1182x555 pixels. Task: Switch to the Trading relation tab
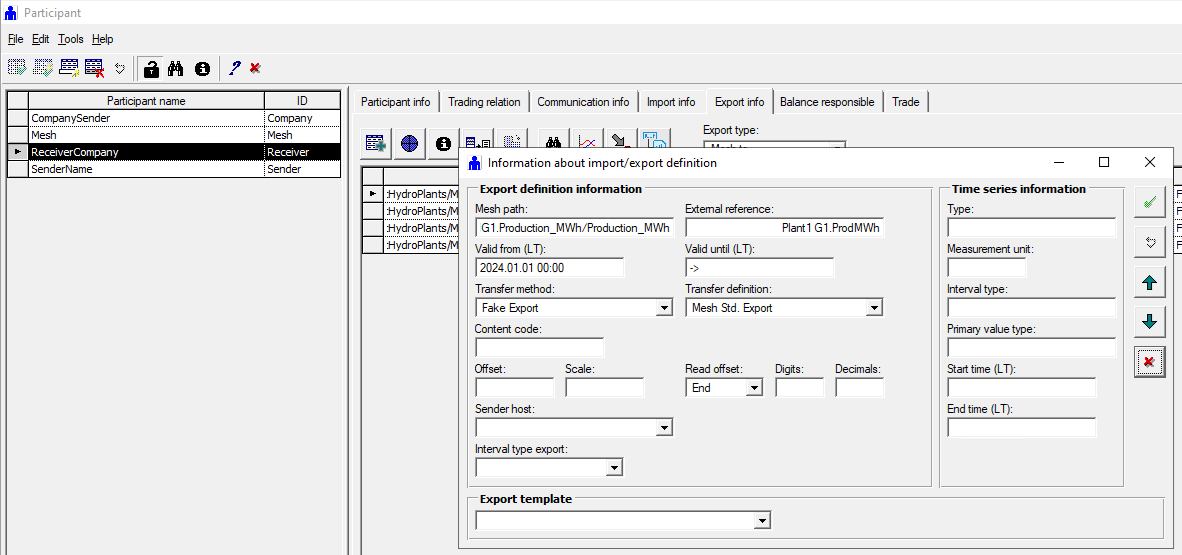pos(484,102)
